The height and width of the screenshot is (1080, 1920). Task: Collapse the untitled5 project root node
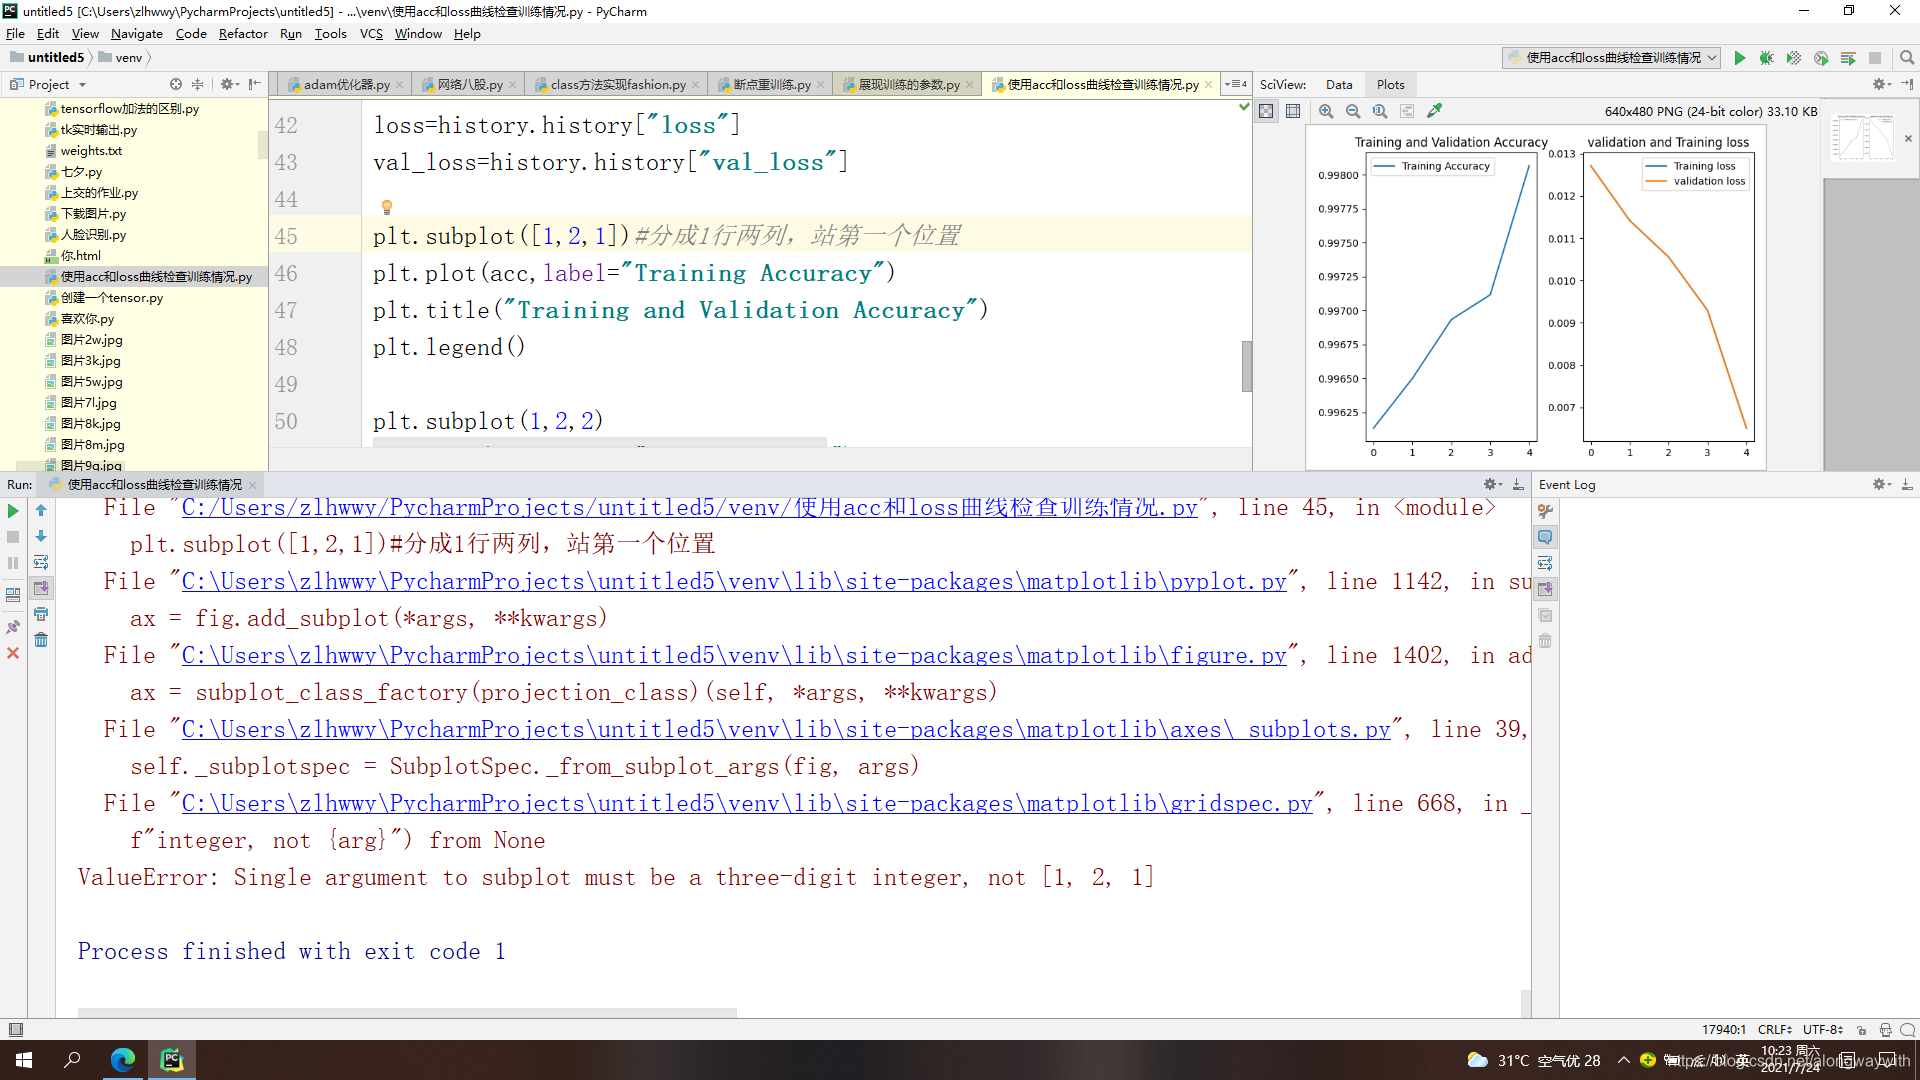tap(47, 57)
